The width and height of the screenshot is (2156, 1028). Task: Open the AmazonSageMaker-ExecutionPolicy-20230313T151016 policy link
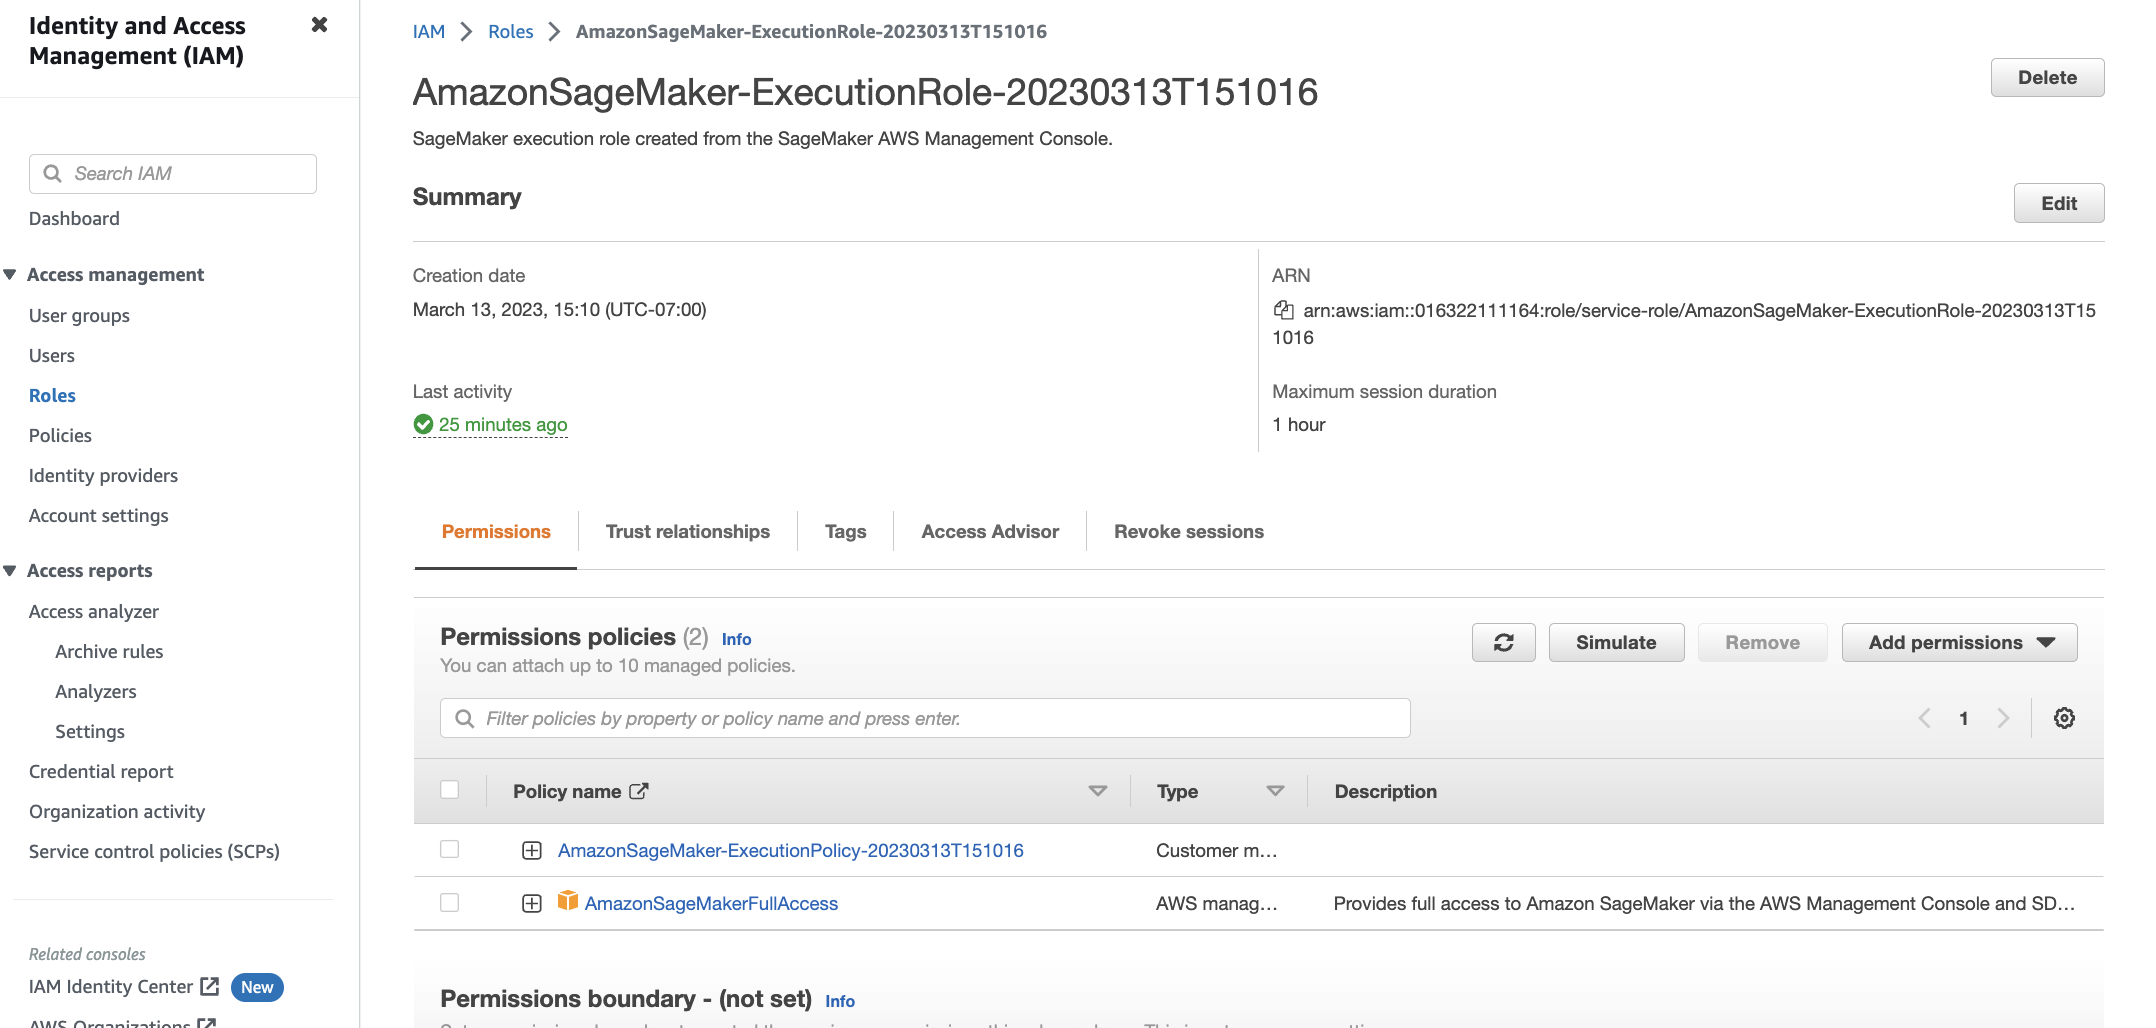click(x=790, y=850)
